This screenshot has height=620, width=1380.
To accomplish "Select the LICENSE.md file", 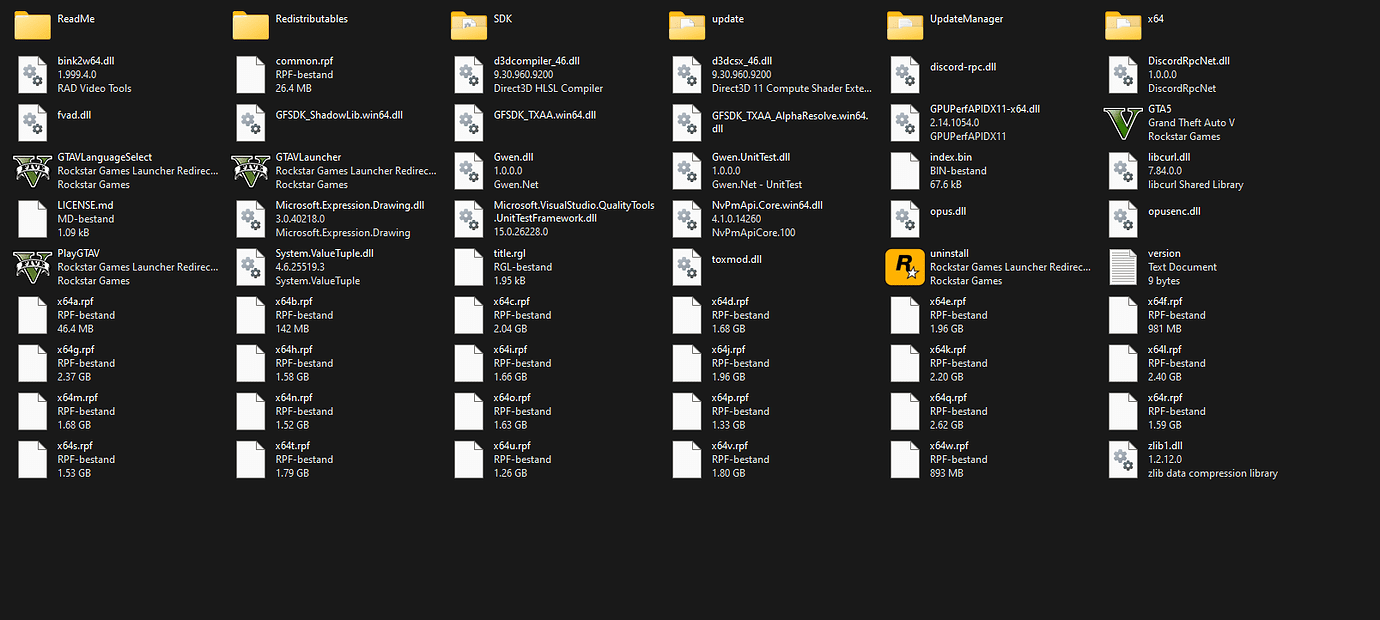I will coord(32,218).
